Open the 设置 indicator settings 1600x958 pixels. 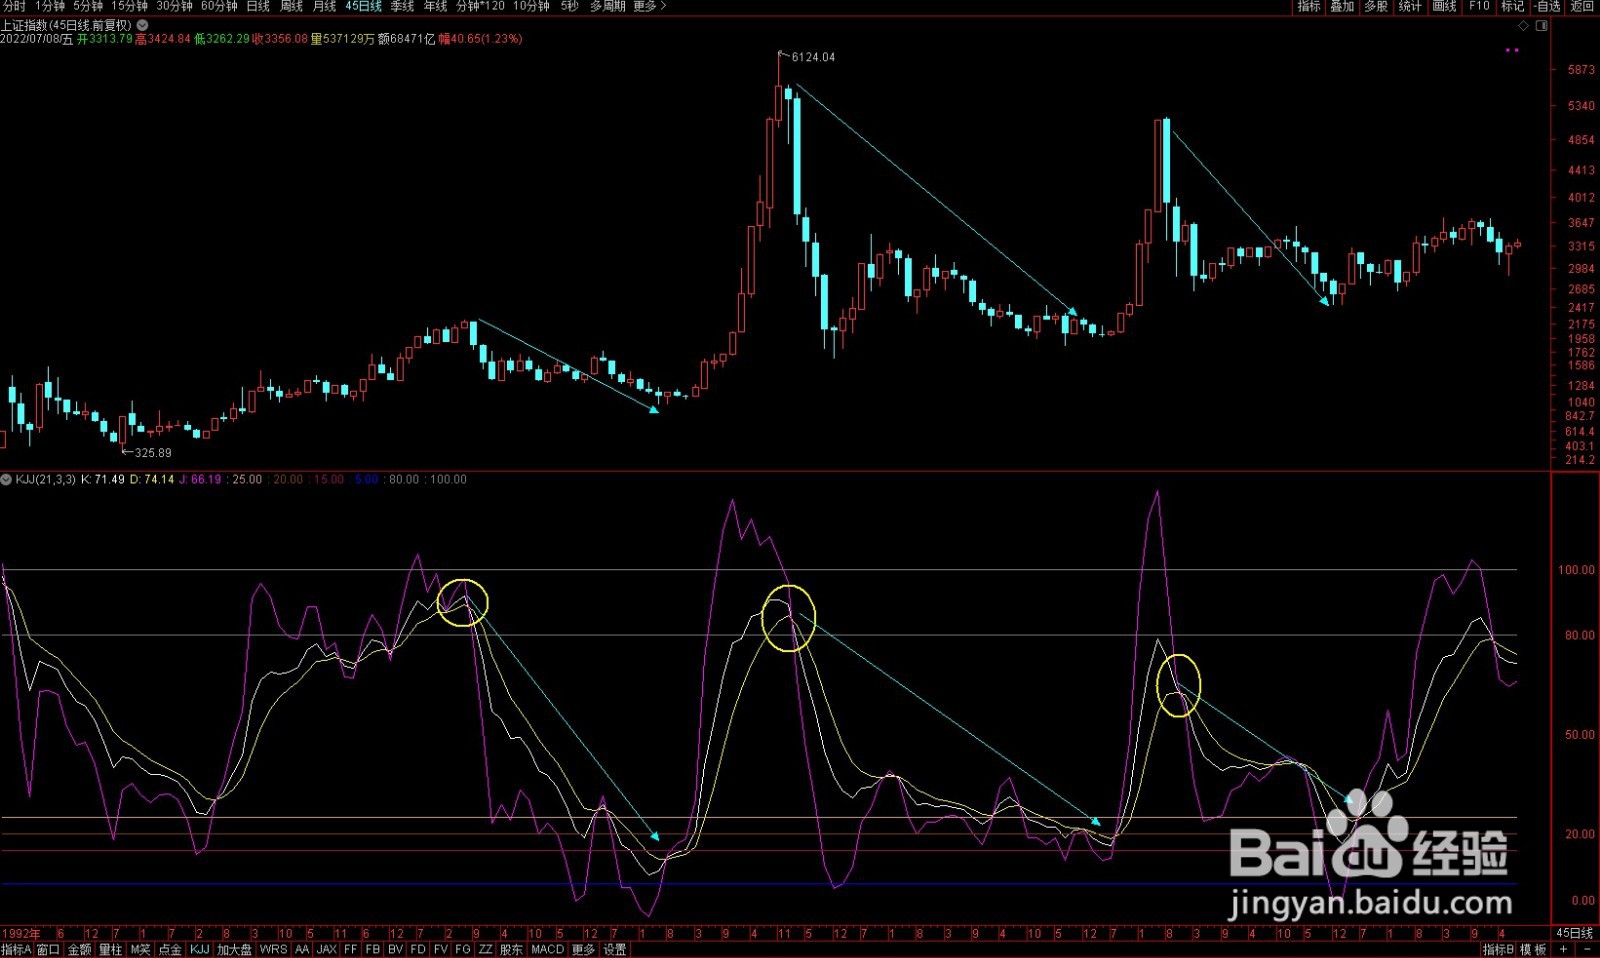click(x=615, y=950)
